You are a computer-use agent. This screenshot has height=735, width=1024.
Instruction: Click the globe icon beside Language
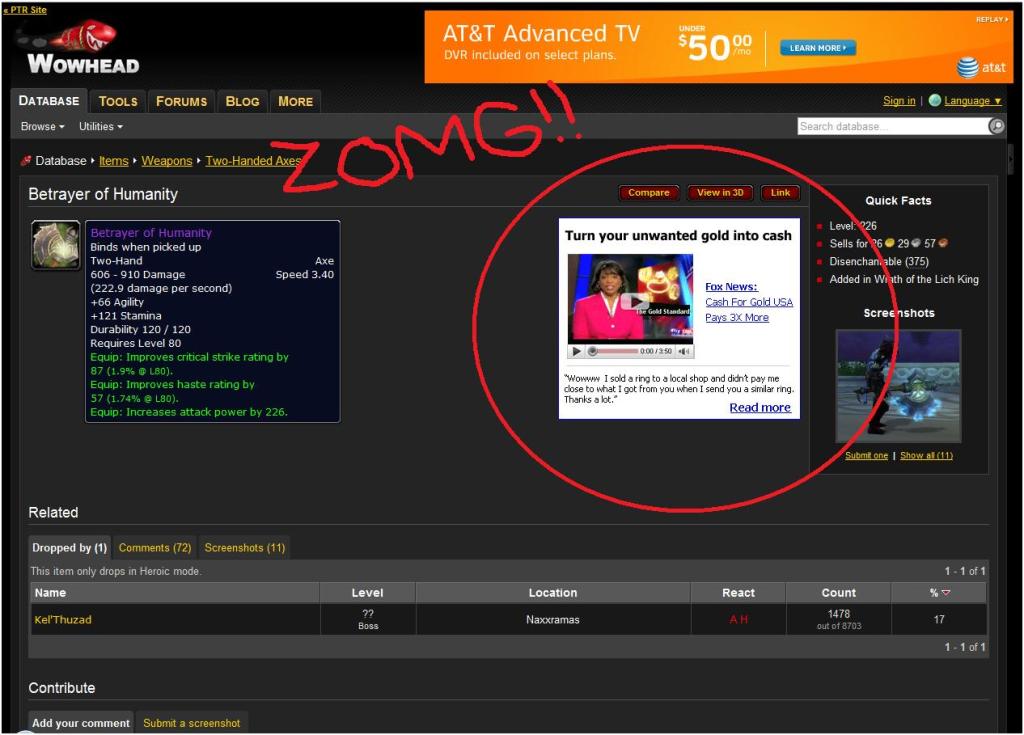click(935, 101)
